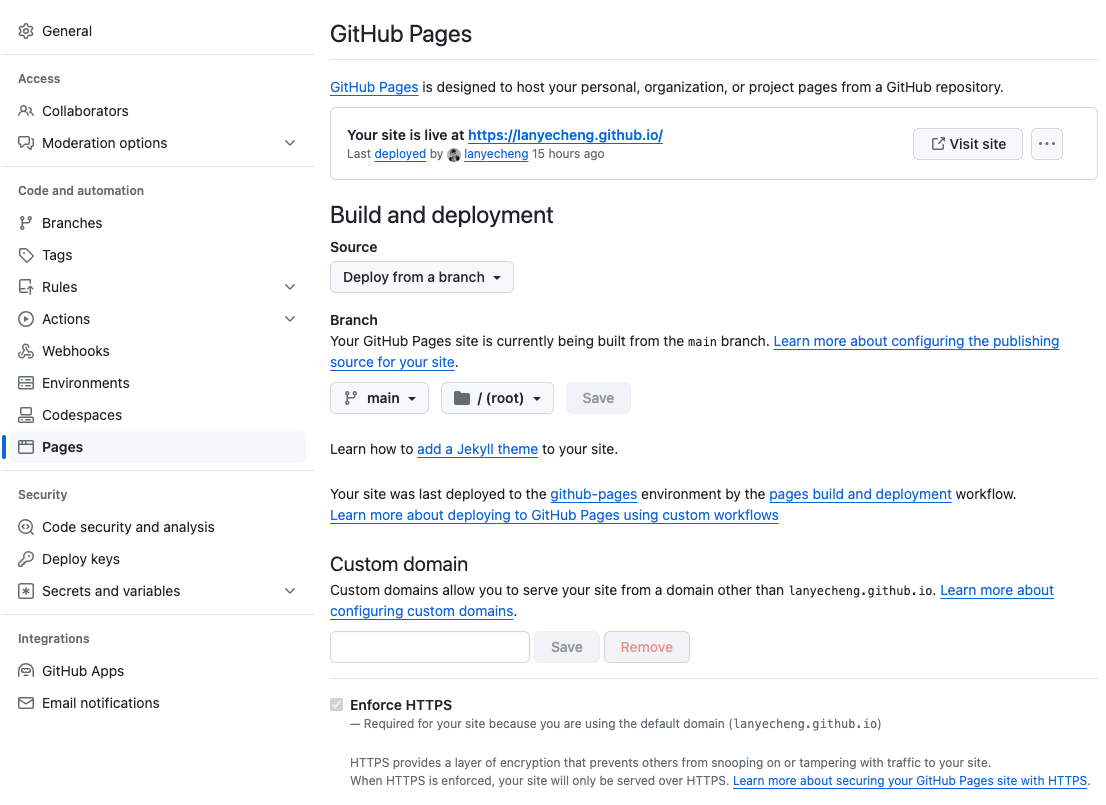The image size is (1106, 805).
Task: Open the https://lanyecheng.github.io/ link
Action: pos(565,135)
